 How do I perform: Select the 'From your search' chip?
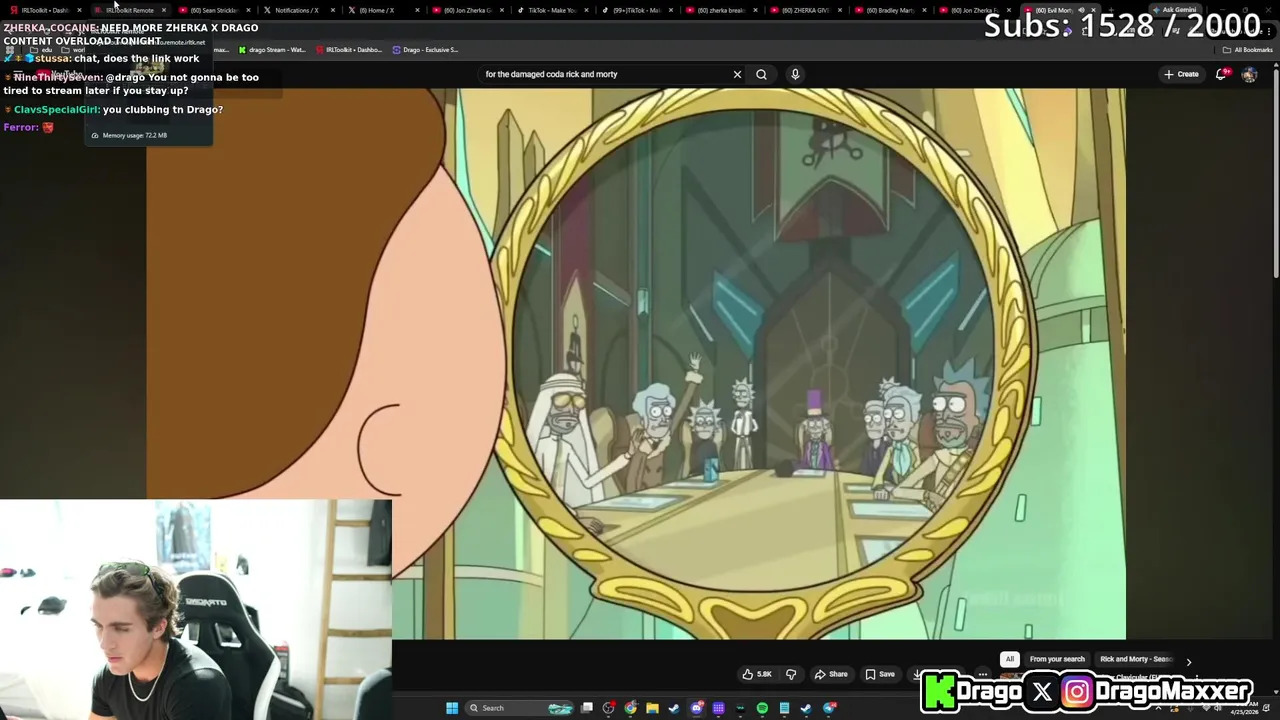pyautogui.click(x=1057, y=659)
